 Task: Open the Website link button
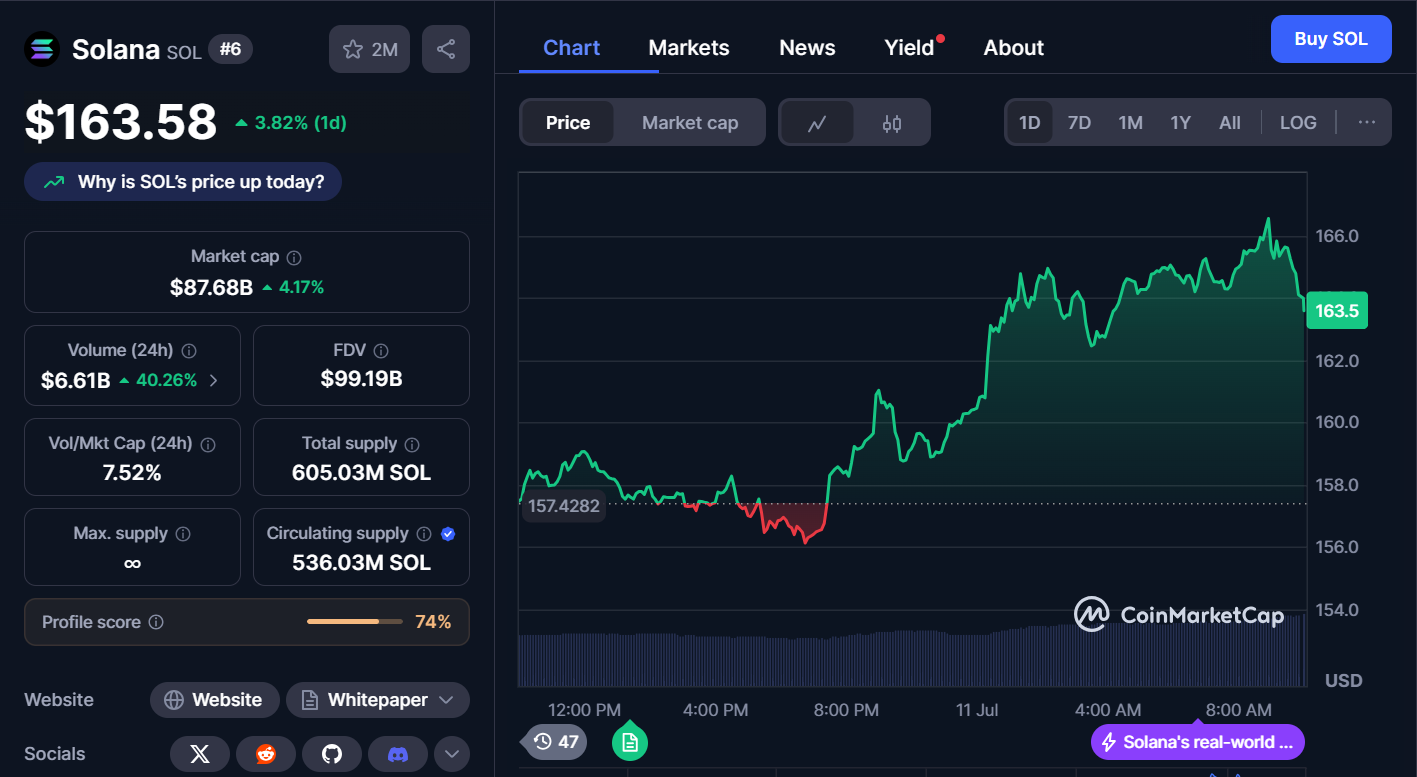213,700
